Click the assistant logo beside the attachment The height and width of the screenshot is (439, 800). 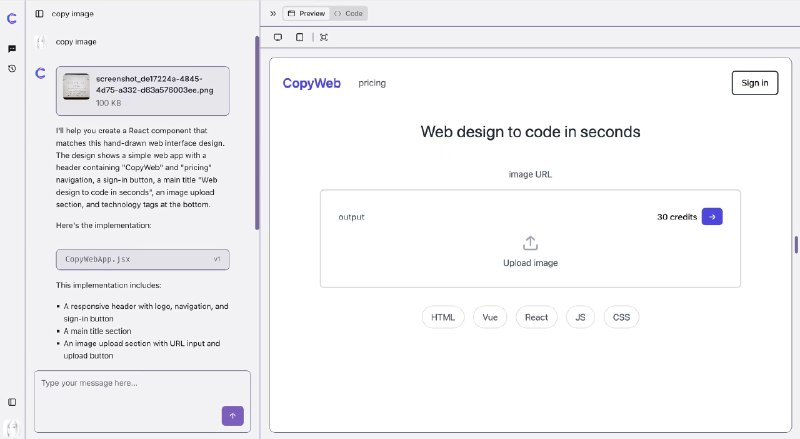click(x=40, y=74)
